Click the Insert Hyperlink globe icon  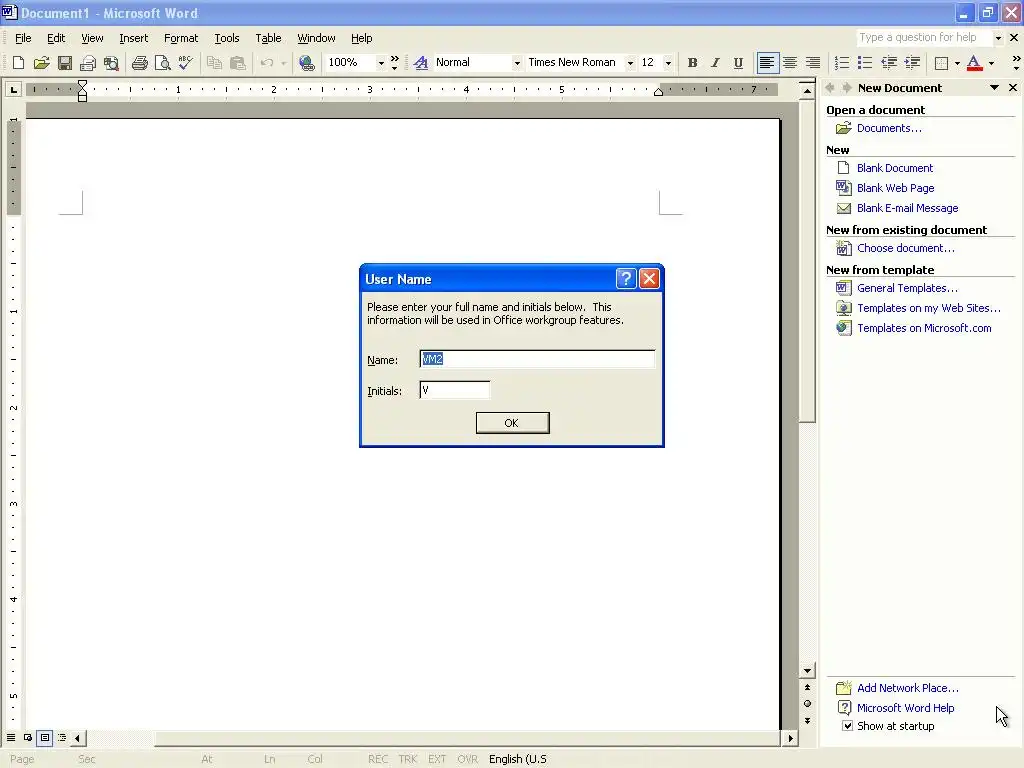[306, 63]
